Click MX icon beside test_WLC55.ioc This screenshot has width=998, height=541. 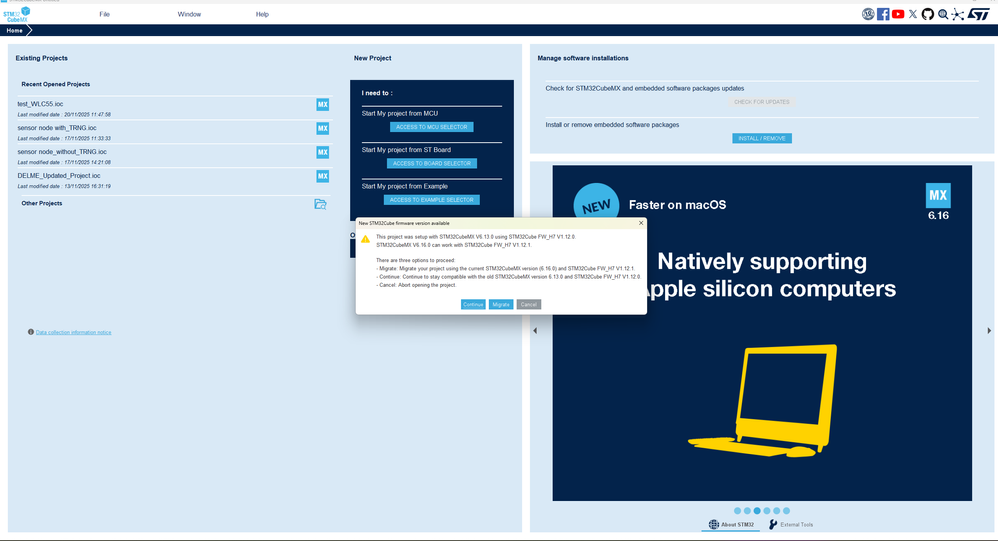323,104
